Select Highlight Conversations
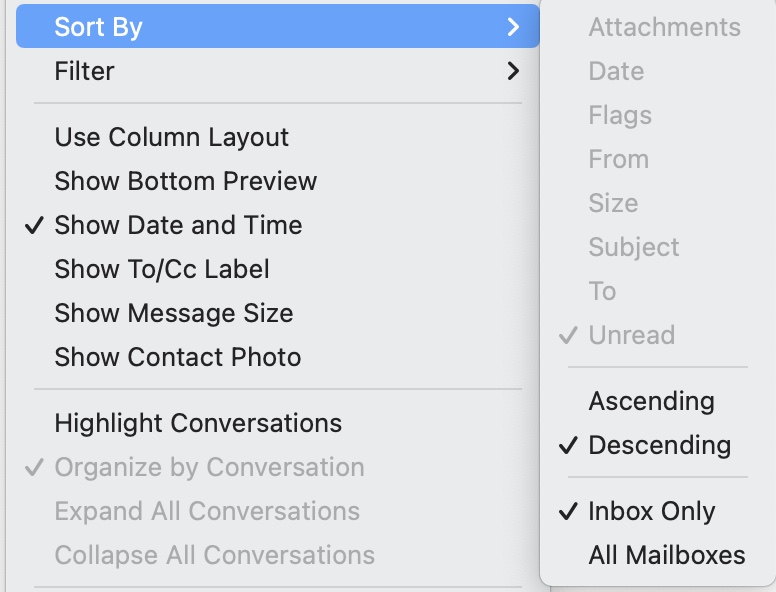 [x=198, y=423]
